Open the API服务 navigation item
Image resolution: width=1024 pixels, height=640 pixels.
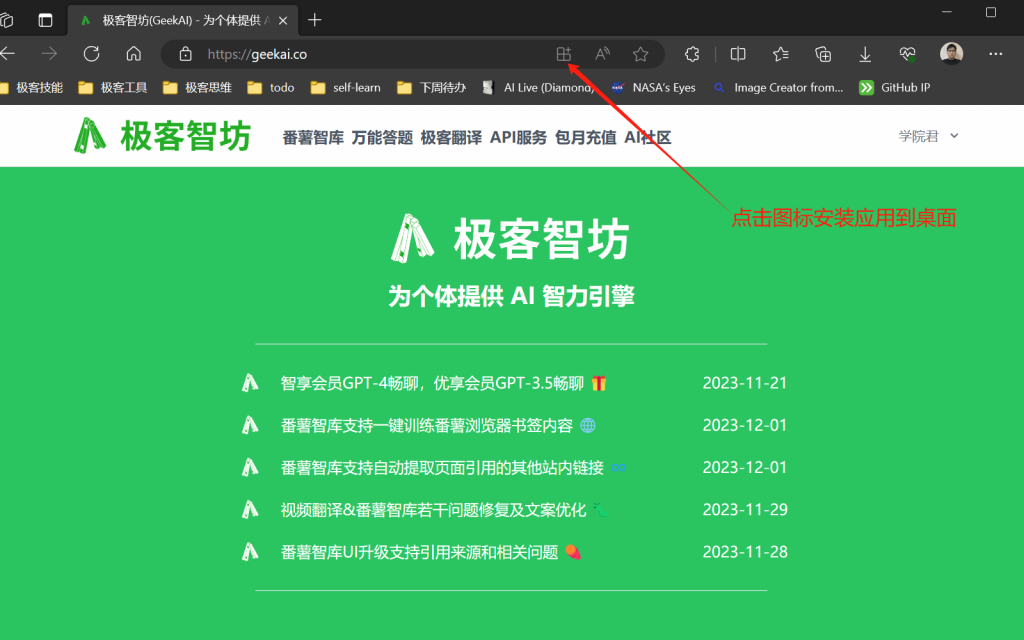coord(519,138)
